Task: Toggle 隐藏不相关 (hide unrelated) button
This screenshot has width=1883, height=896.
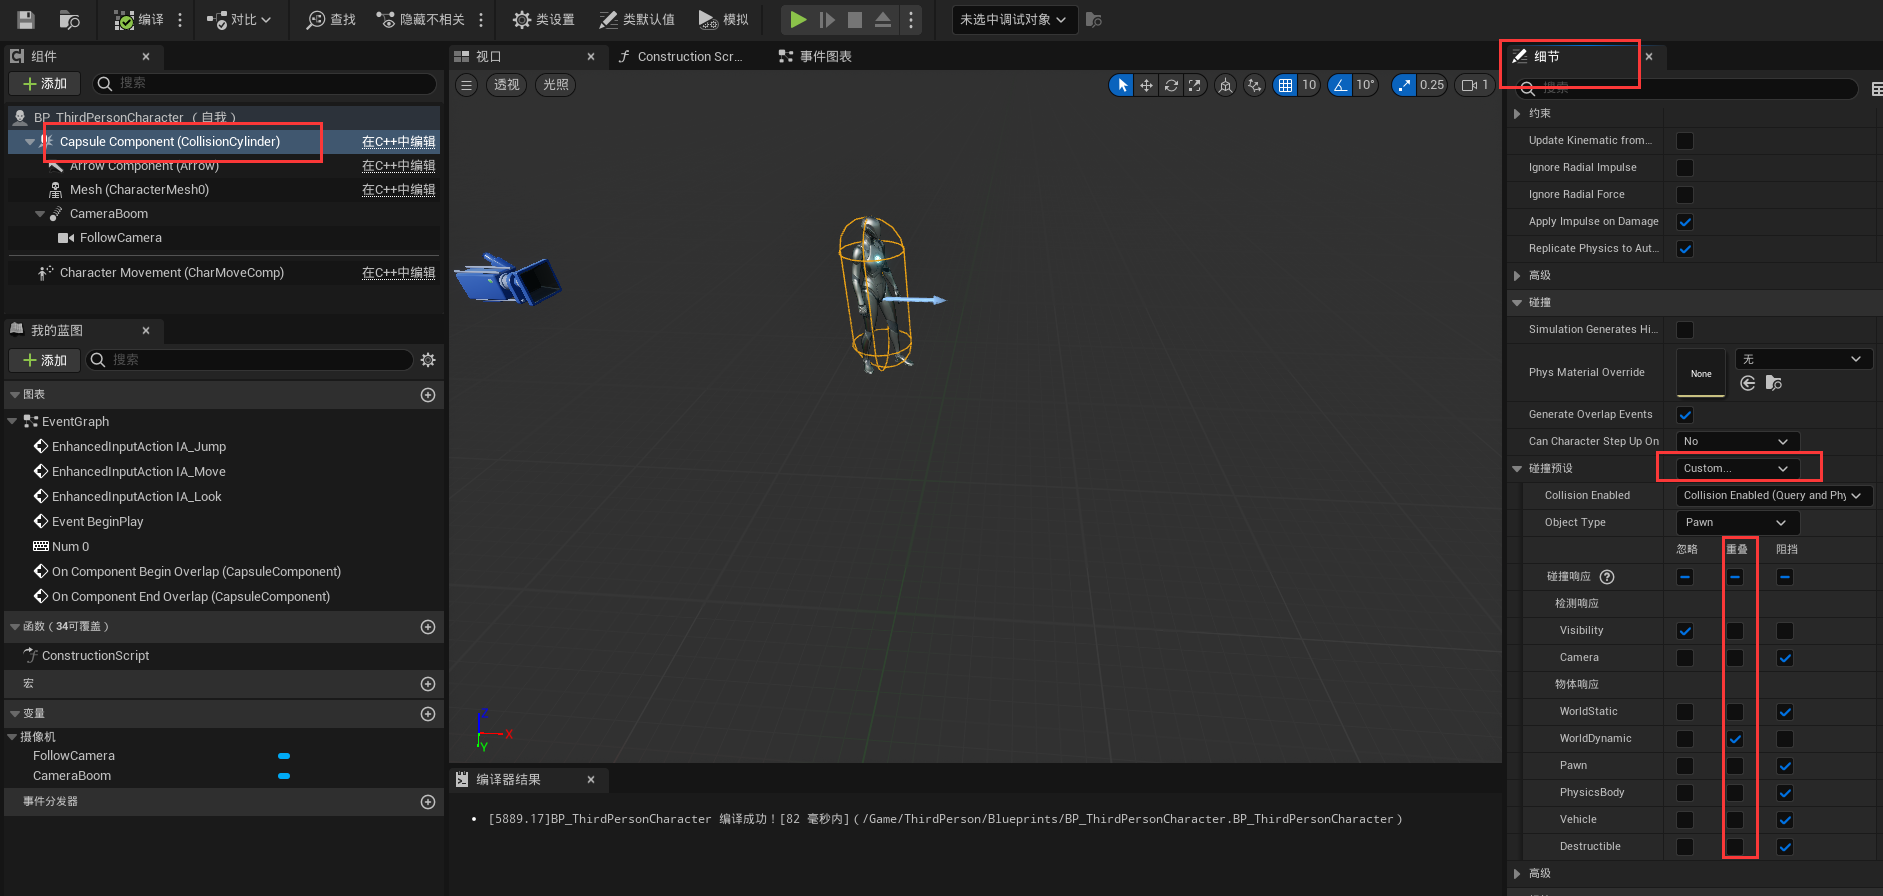Action: (420, 19)
